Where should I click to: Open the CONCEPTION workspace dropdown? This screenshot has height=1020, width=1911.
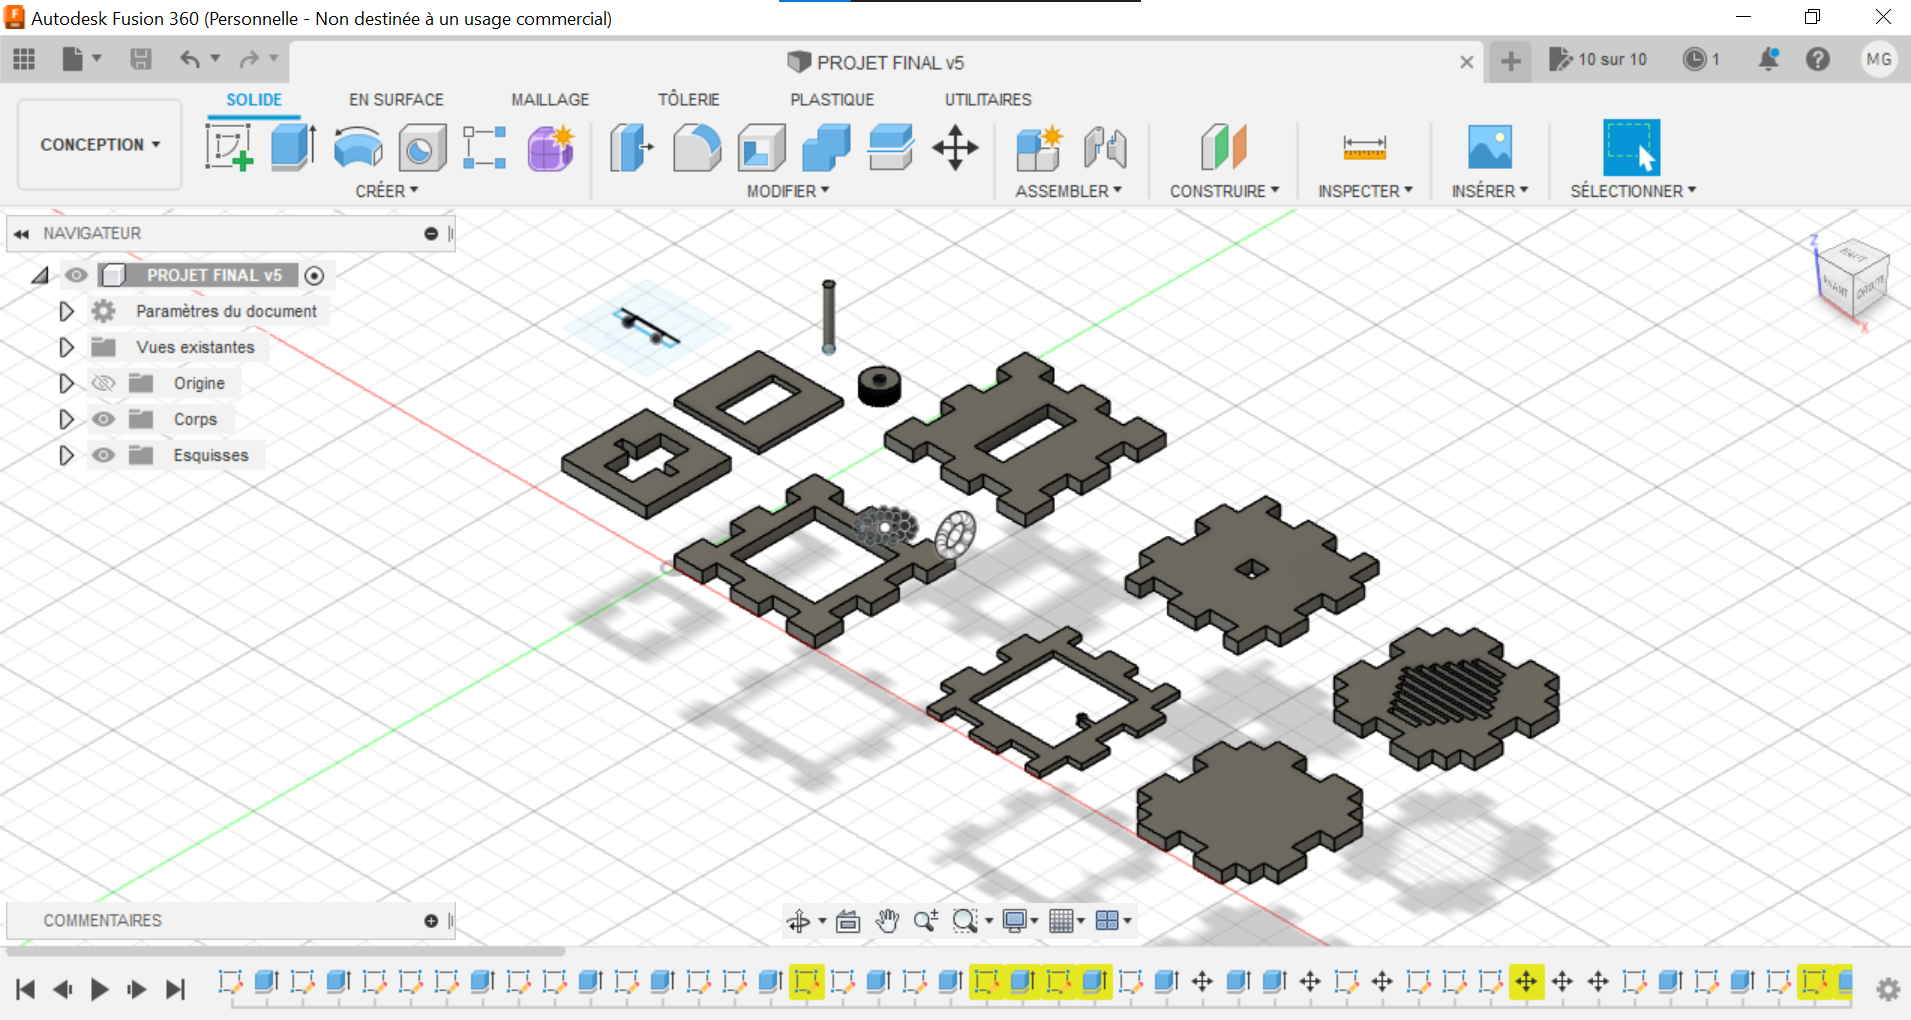100,145
